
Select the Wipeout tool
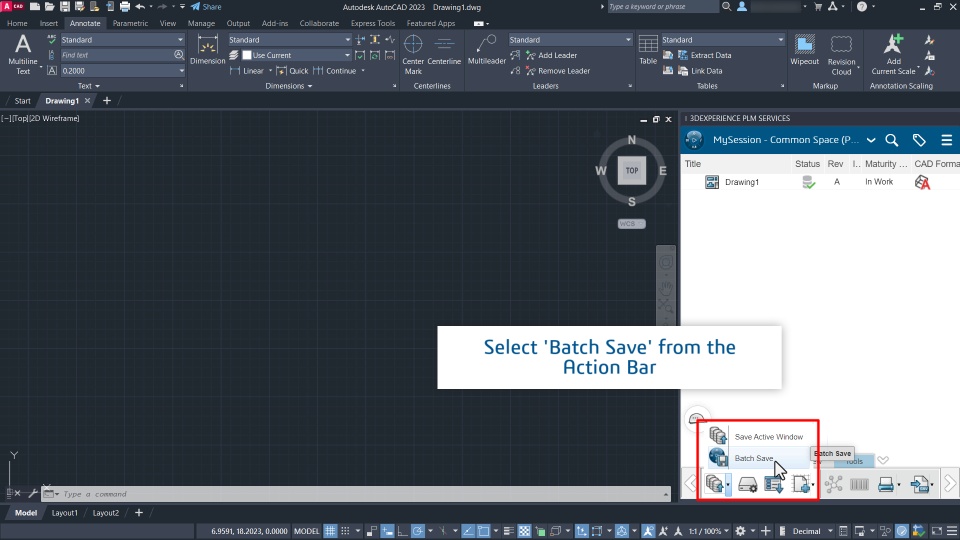pos(804,50)
